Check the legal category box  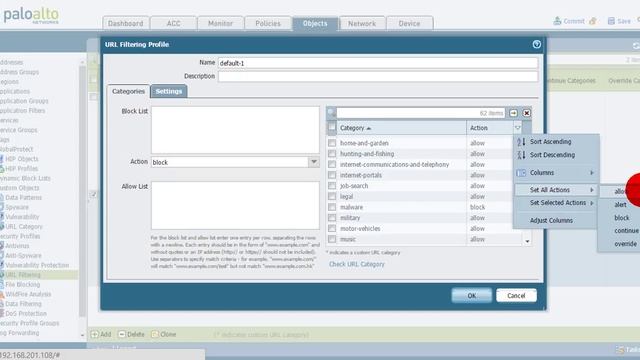(x=332, y=196)
